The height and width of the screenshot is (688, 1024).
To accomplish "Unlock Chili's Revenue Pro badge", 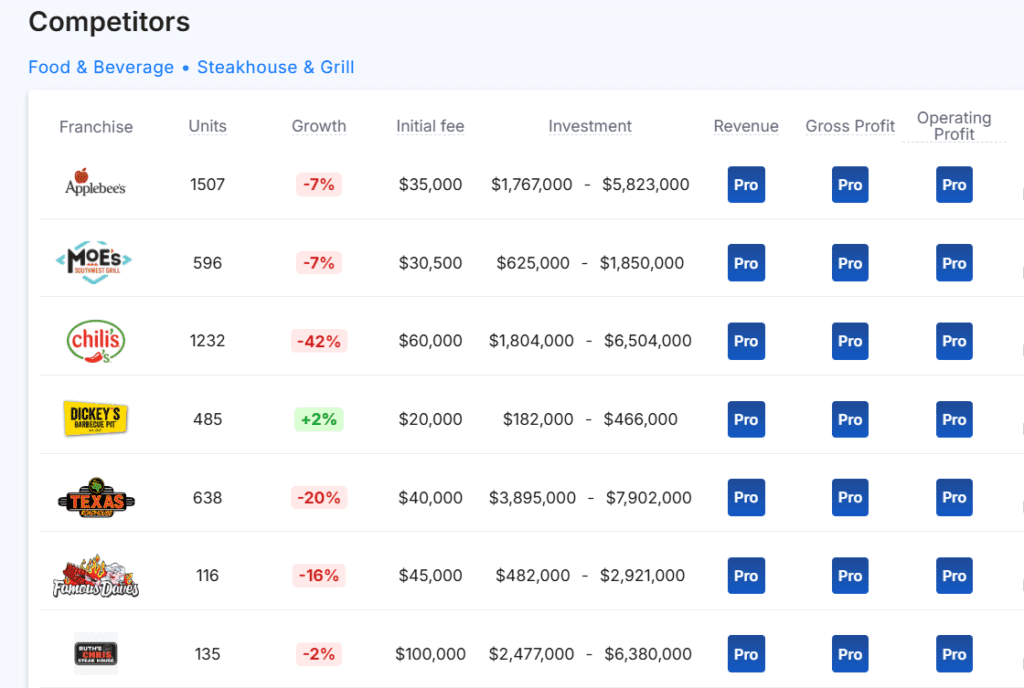I will coord(746,341).
